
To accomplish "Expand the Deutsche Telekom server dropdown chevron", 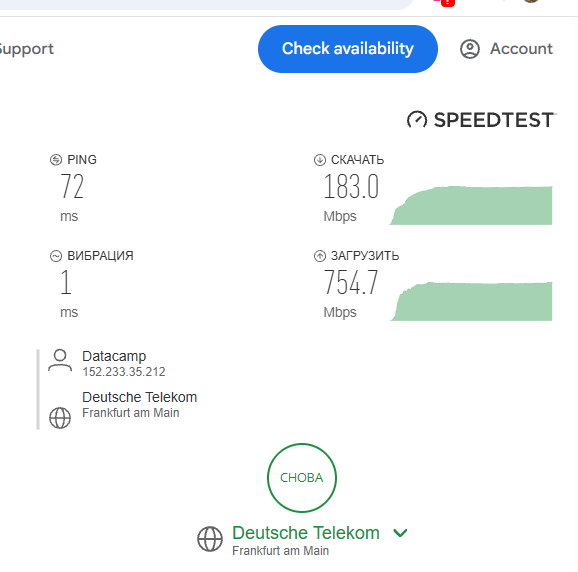I will tap(400, 533).
